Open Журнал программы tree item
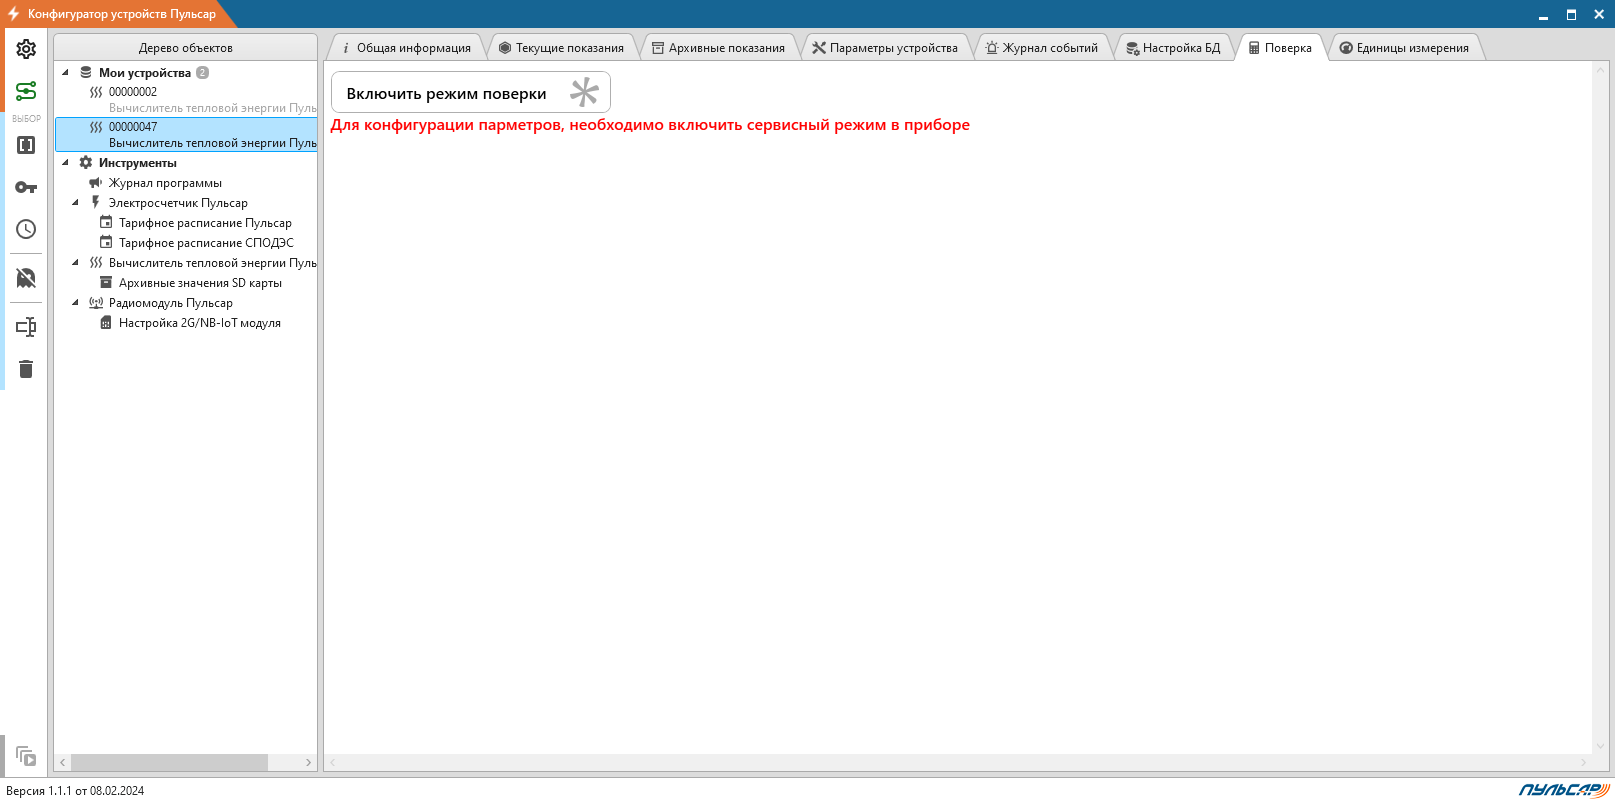1615x803 pixels. 165,183
